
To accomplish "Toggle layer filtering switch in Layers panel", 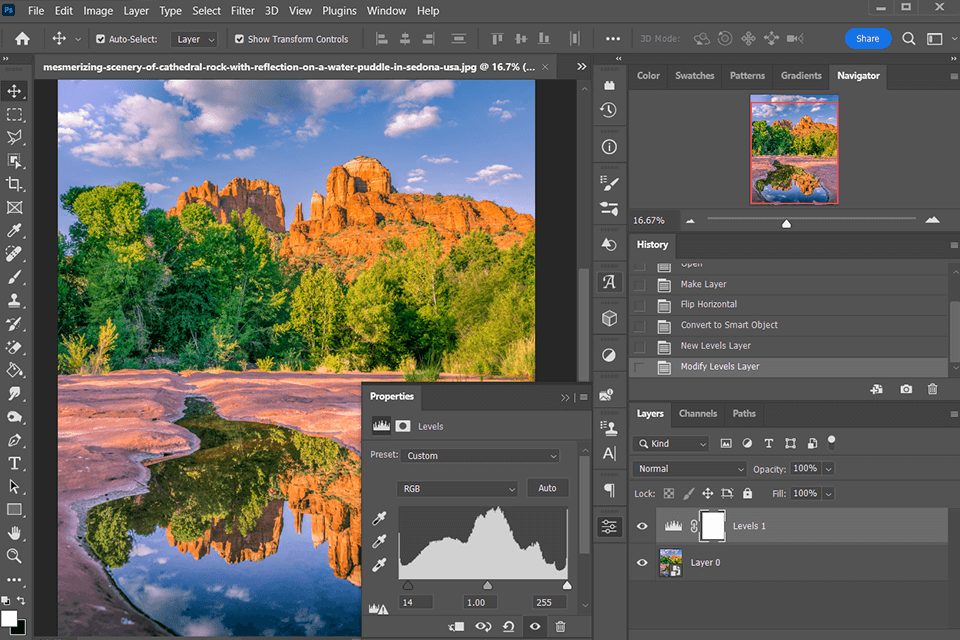I will [831, 442].
